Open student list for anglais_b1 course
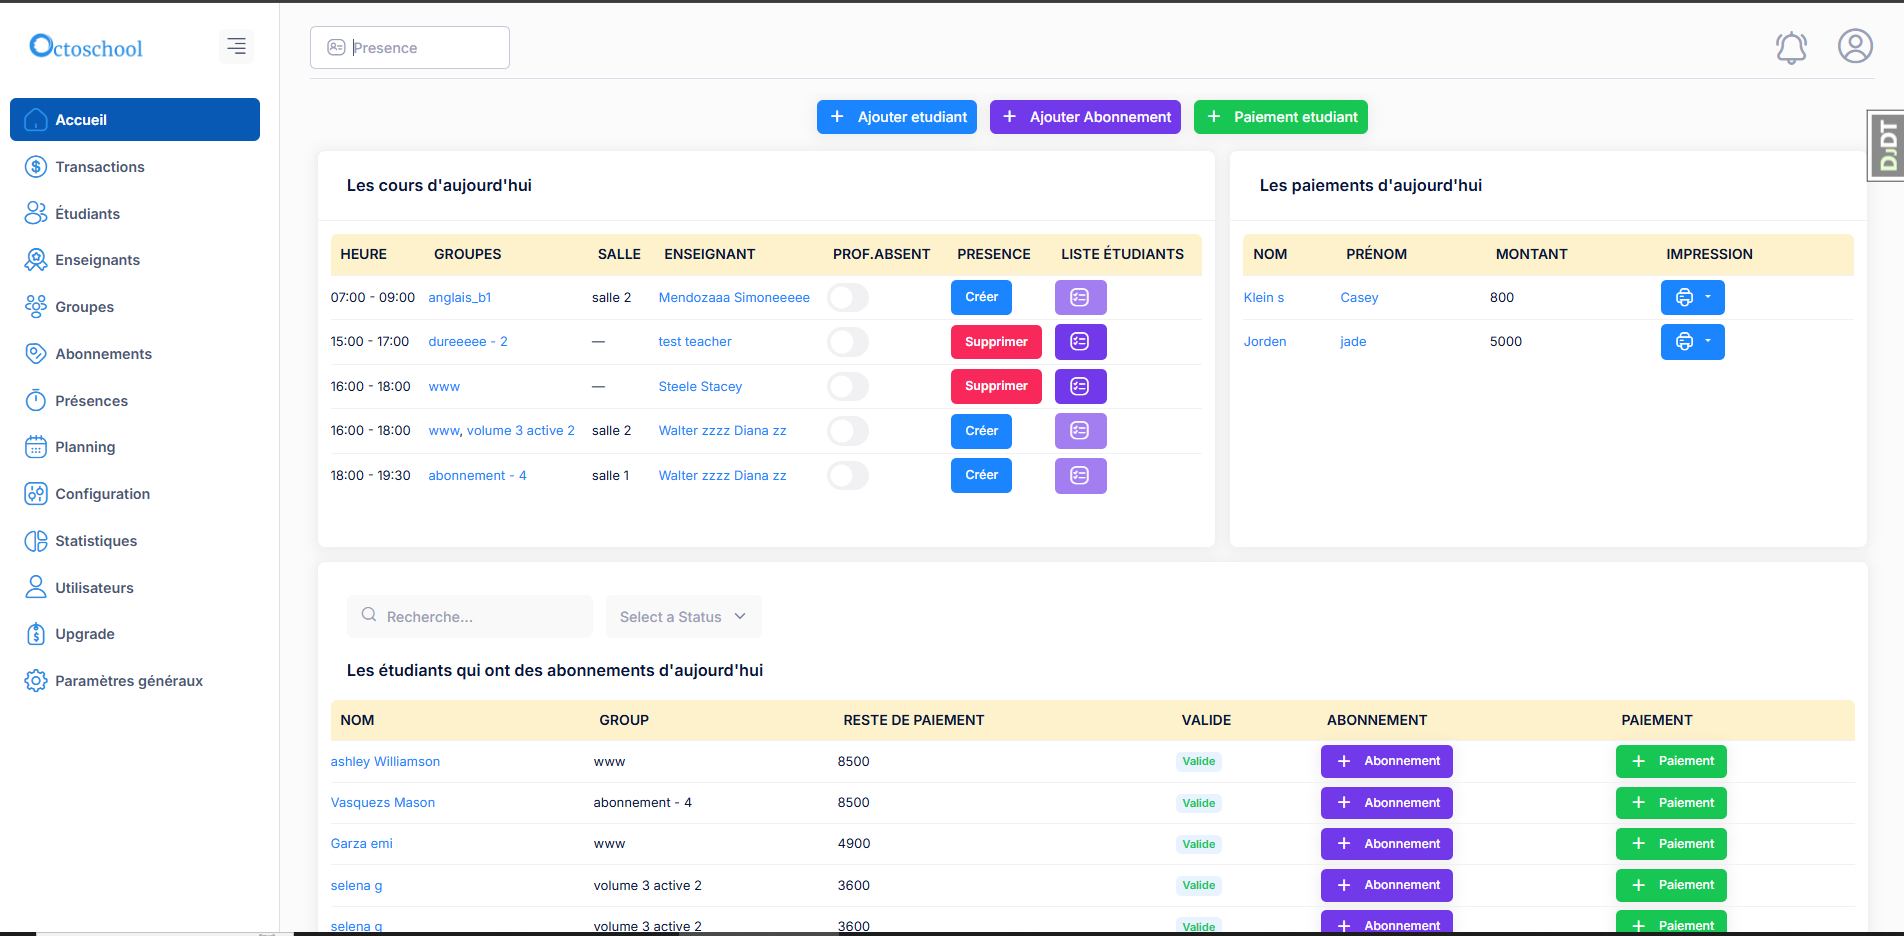Image resolution: width=1904 pixels, height=936 pixels. pos(1080,298)
